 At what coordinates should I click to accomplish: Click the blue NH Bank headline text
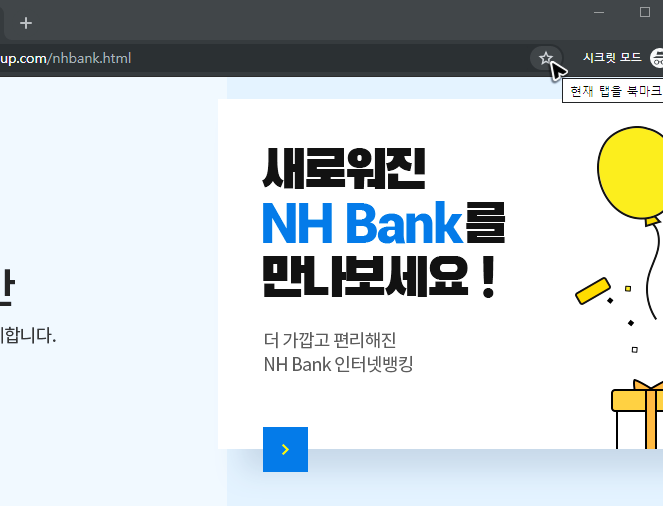pos(363,223)
